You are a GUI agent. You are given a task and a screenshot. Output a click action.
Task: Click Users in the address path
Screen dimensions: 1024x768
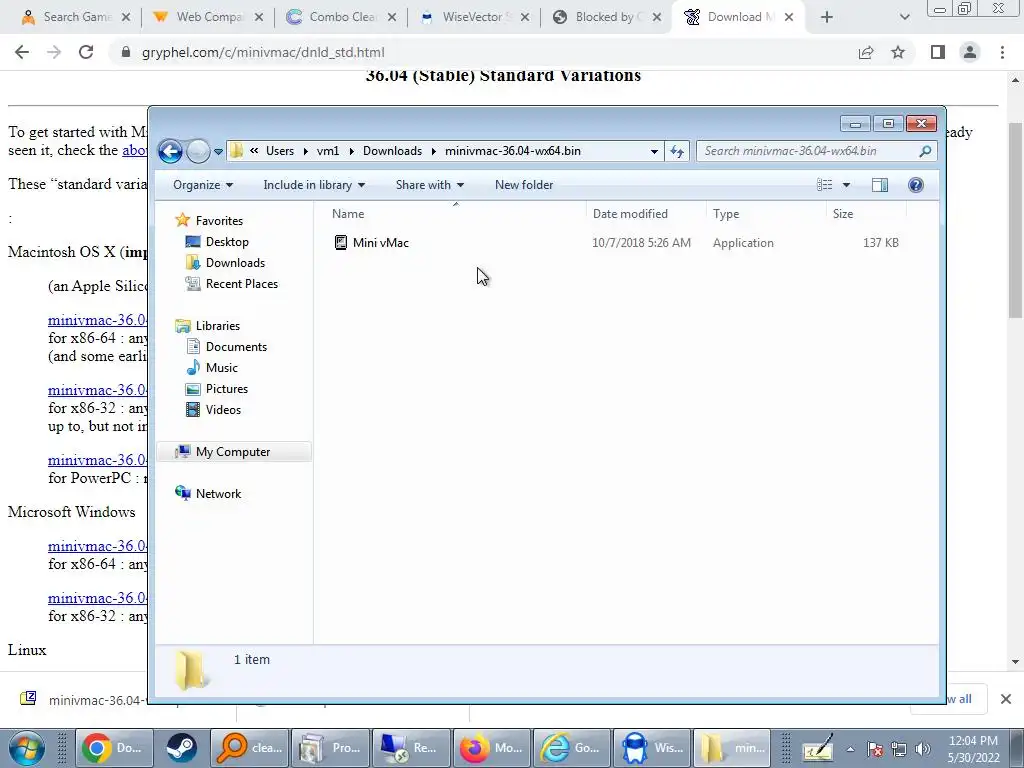click(x=280, y=152)
